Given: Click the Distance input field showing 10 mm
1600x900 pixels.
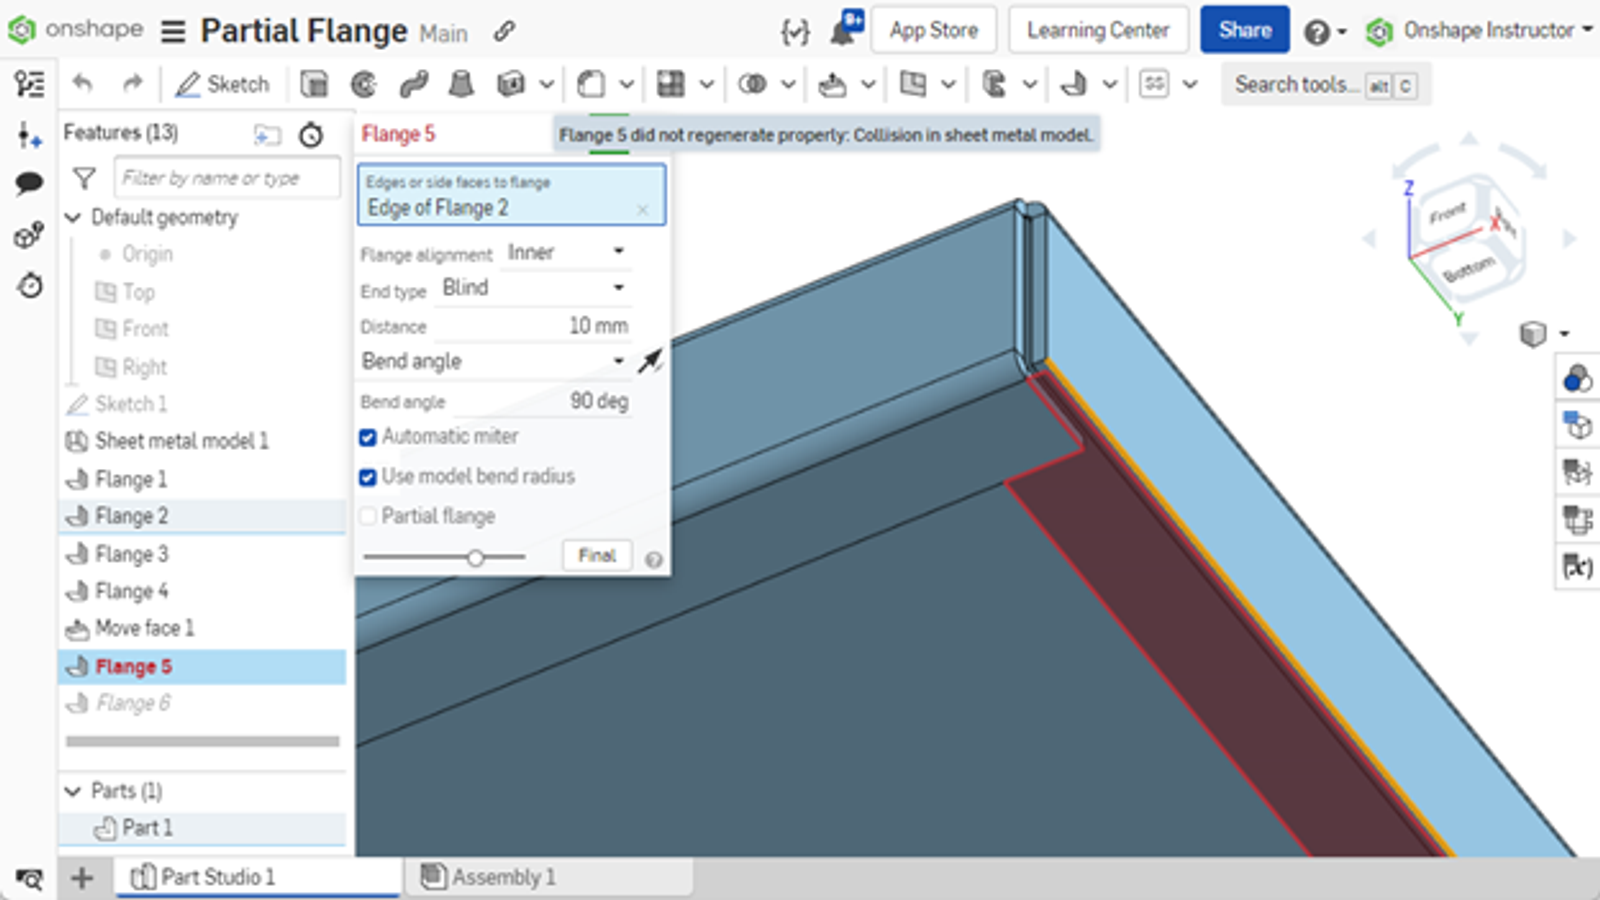Looking at the screenshot, I should (560, 325).
